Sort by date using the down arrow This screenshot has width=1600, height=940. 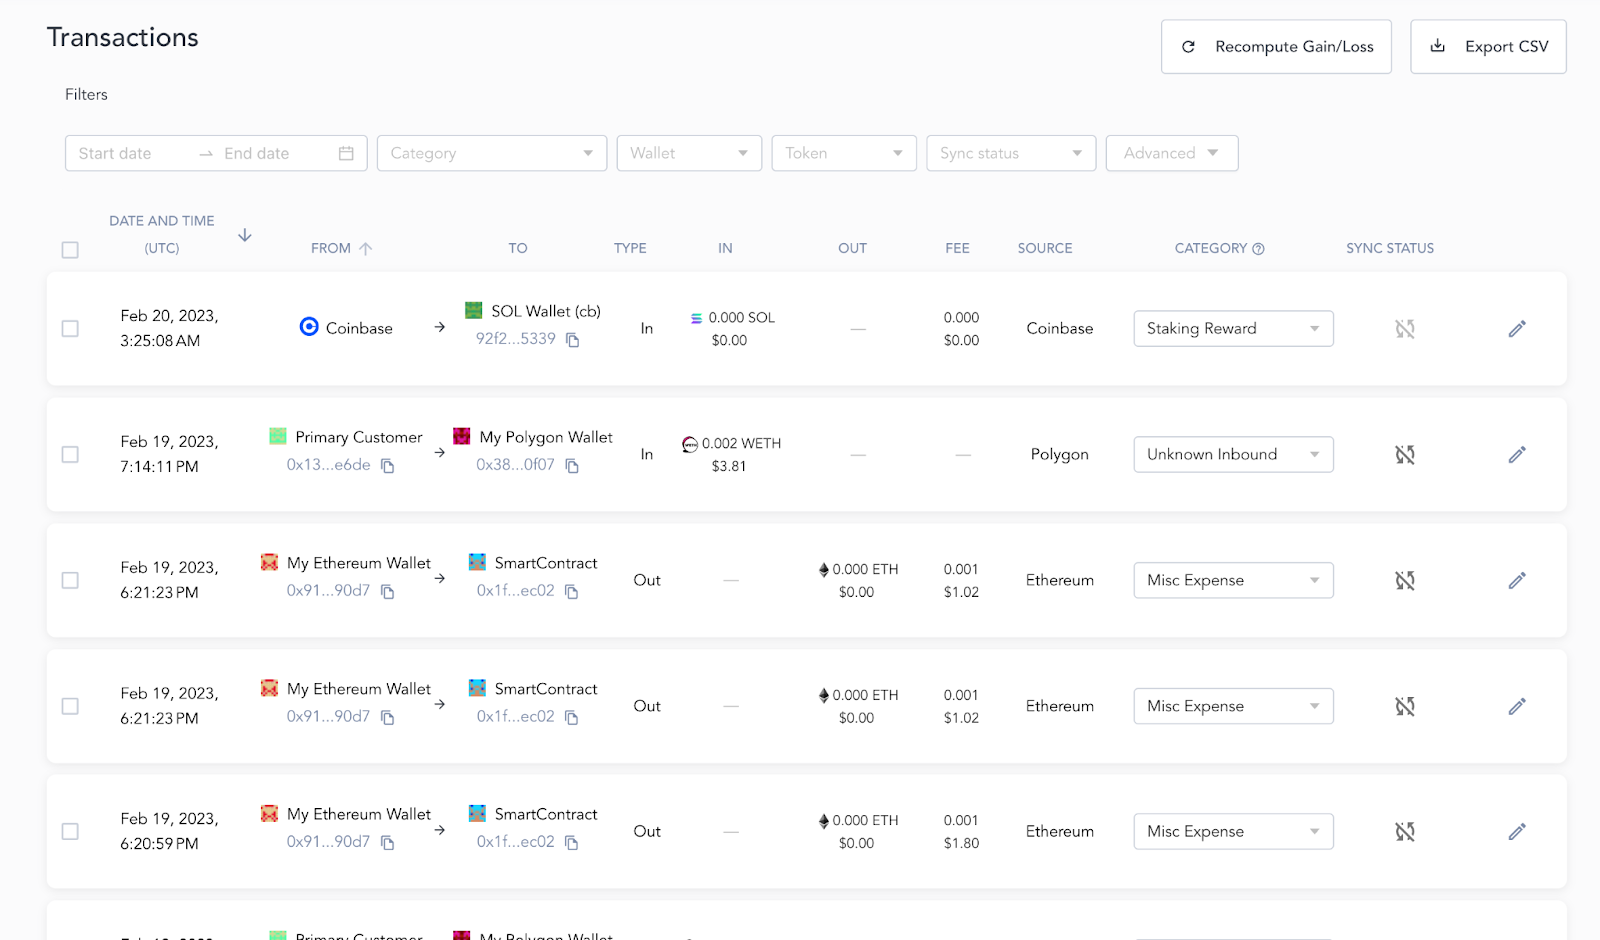click(x=245, y=235)
